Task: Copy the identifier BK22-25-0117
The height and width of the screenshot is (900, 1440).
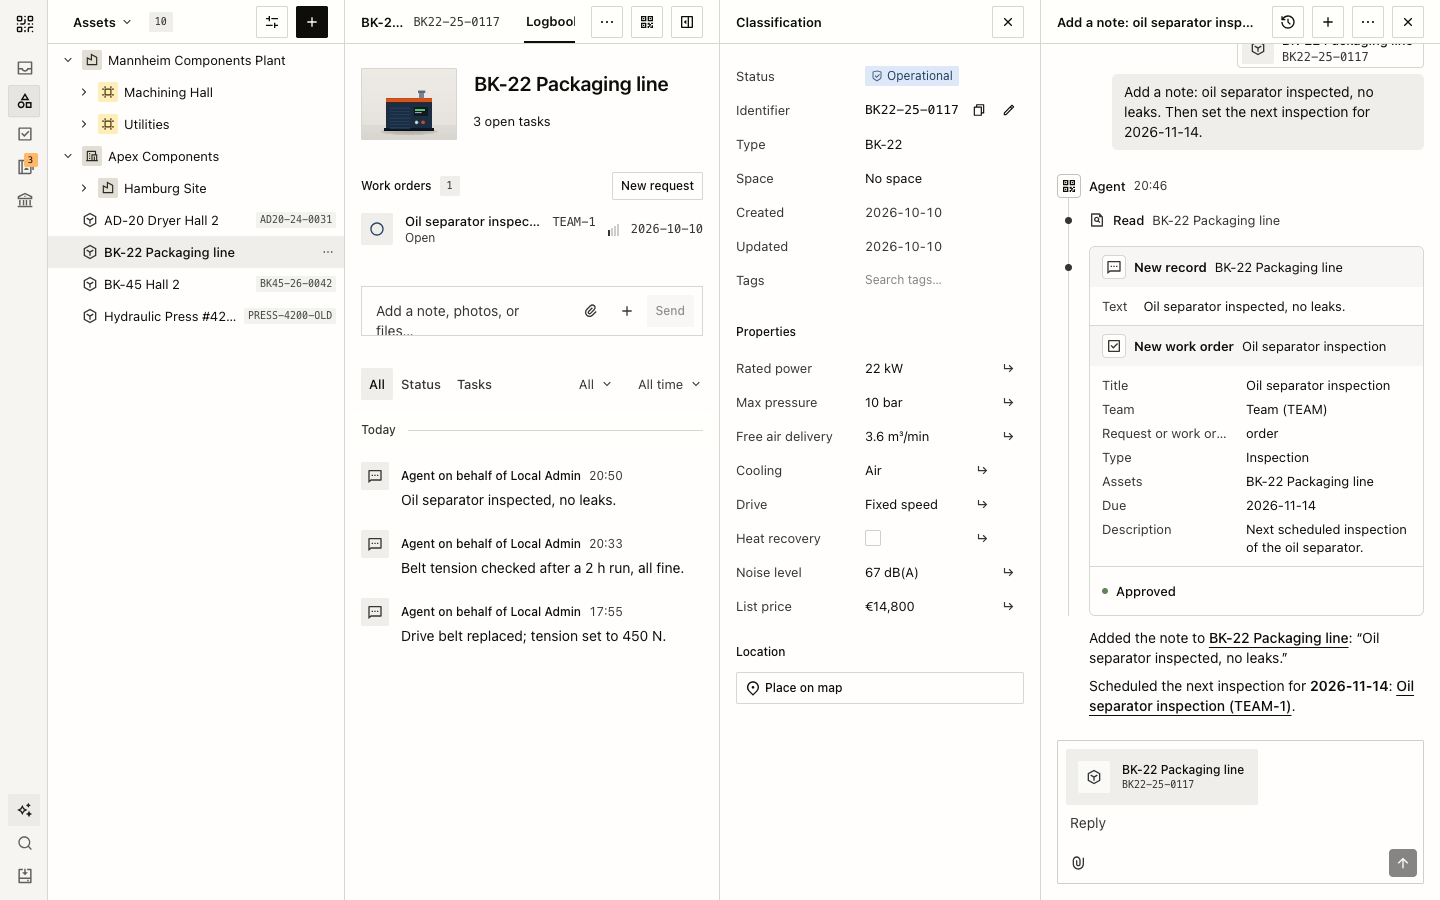Action: (979, 110)
